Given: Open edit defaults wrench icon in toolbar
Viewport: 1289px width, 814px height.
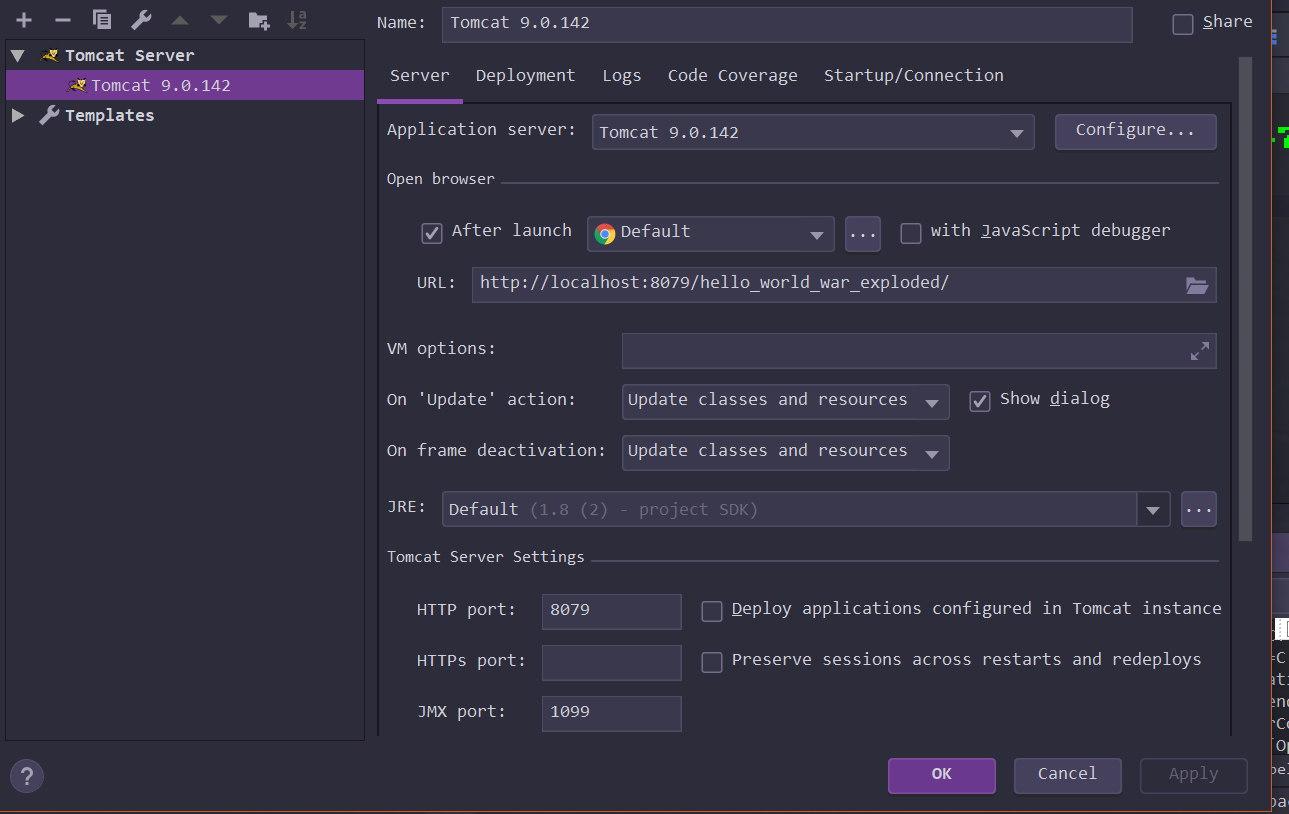Looking at the screenshot, I should point(141,20).
